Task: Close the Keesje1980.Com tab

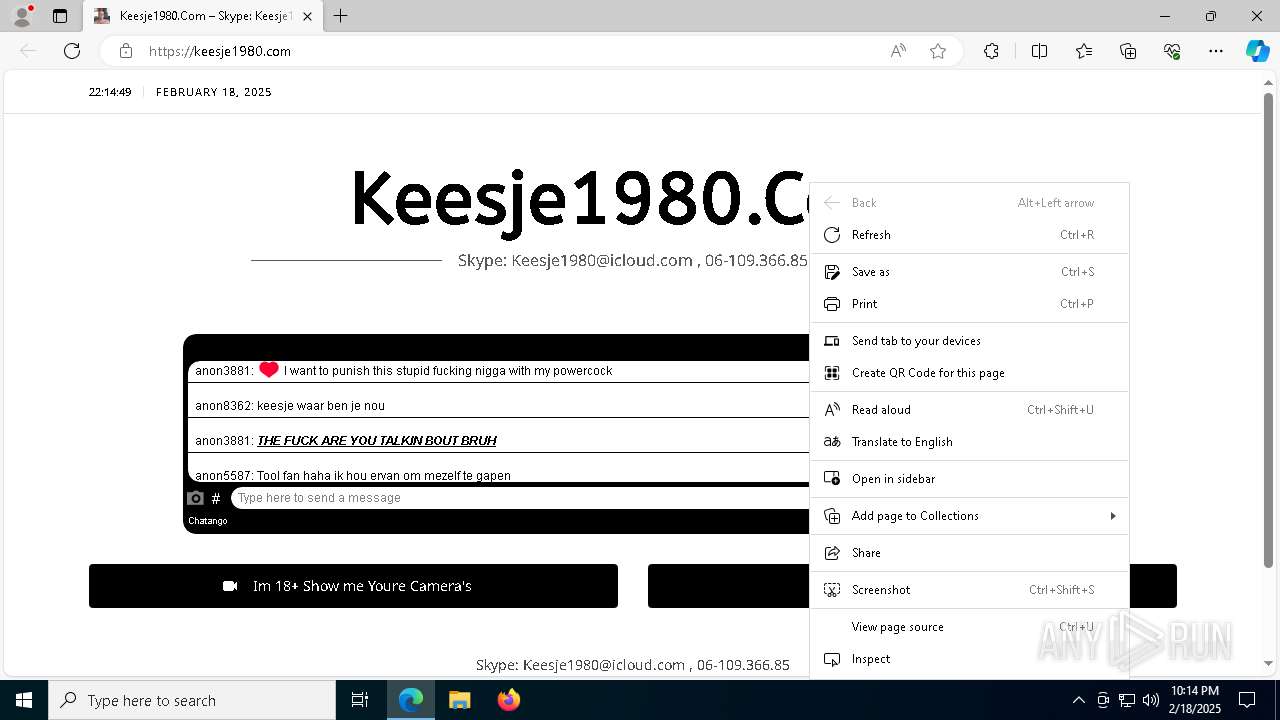Action: click(x=307, y=16)
